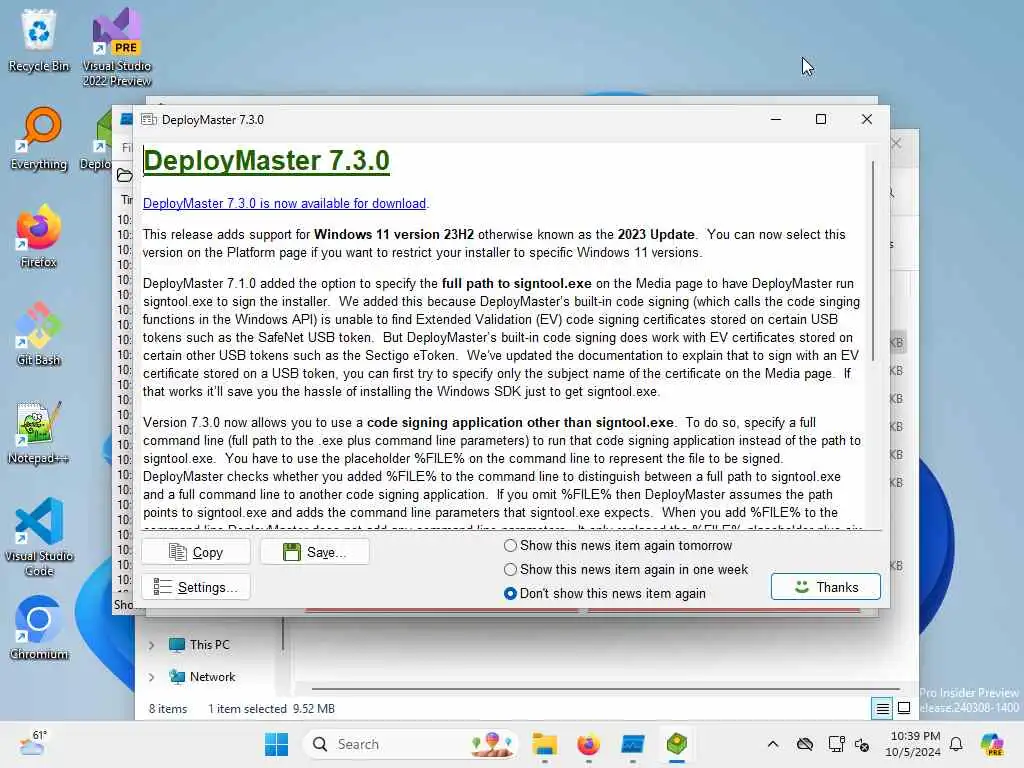
Task: Launch Visual Studio 2022 Preview shortcut
Action: (116, 47)
